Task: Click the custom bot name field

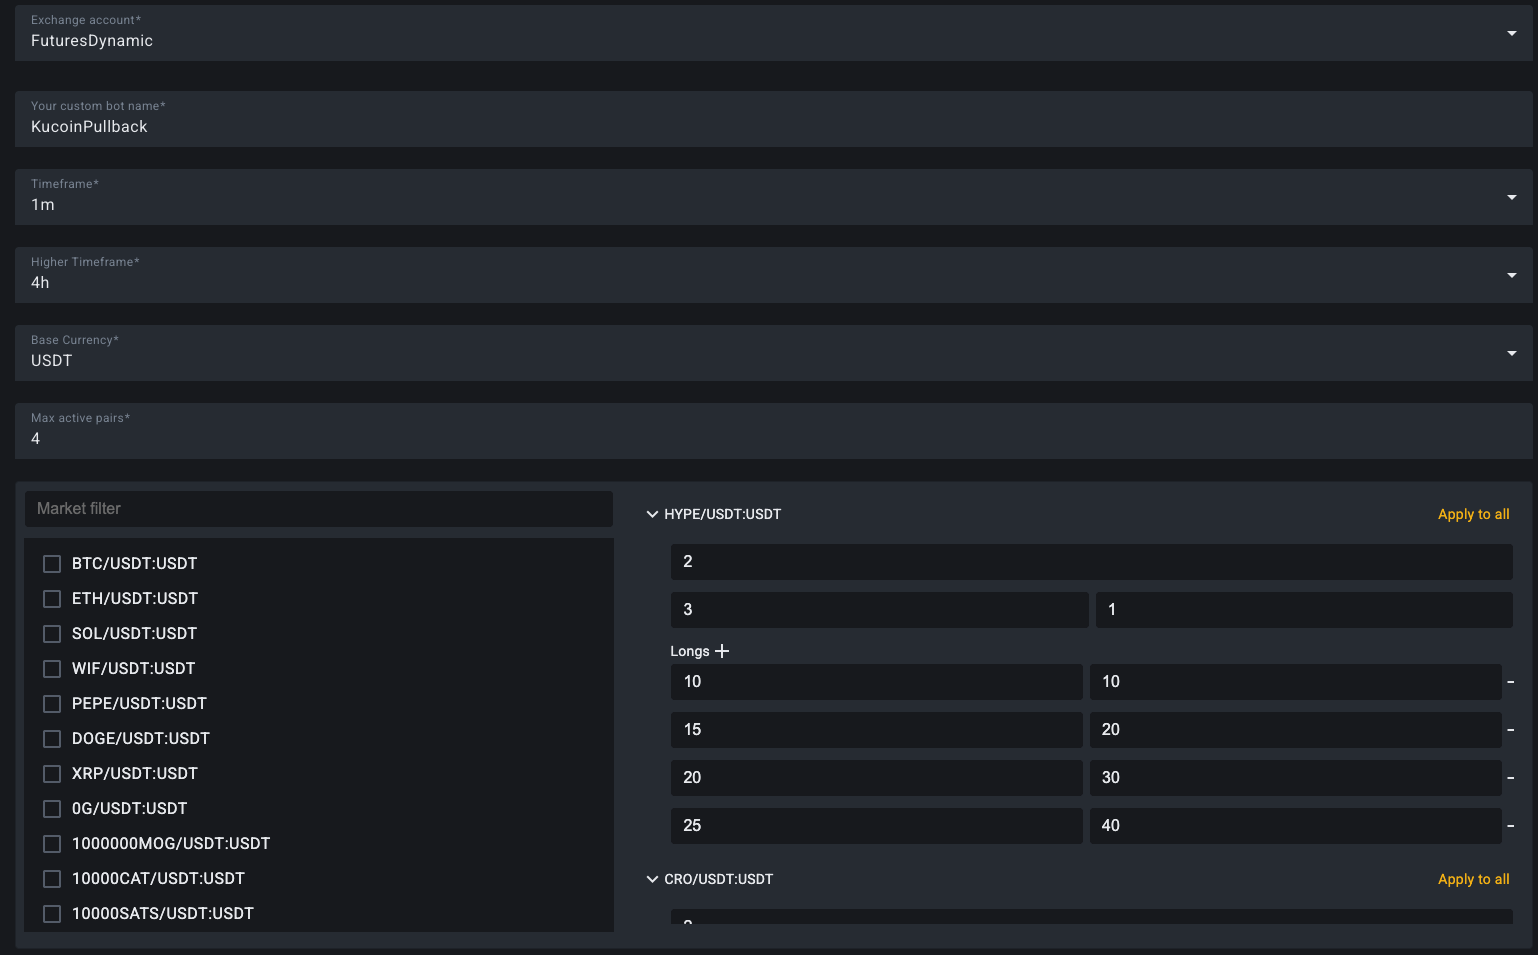Action: (x=772, y=126)
